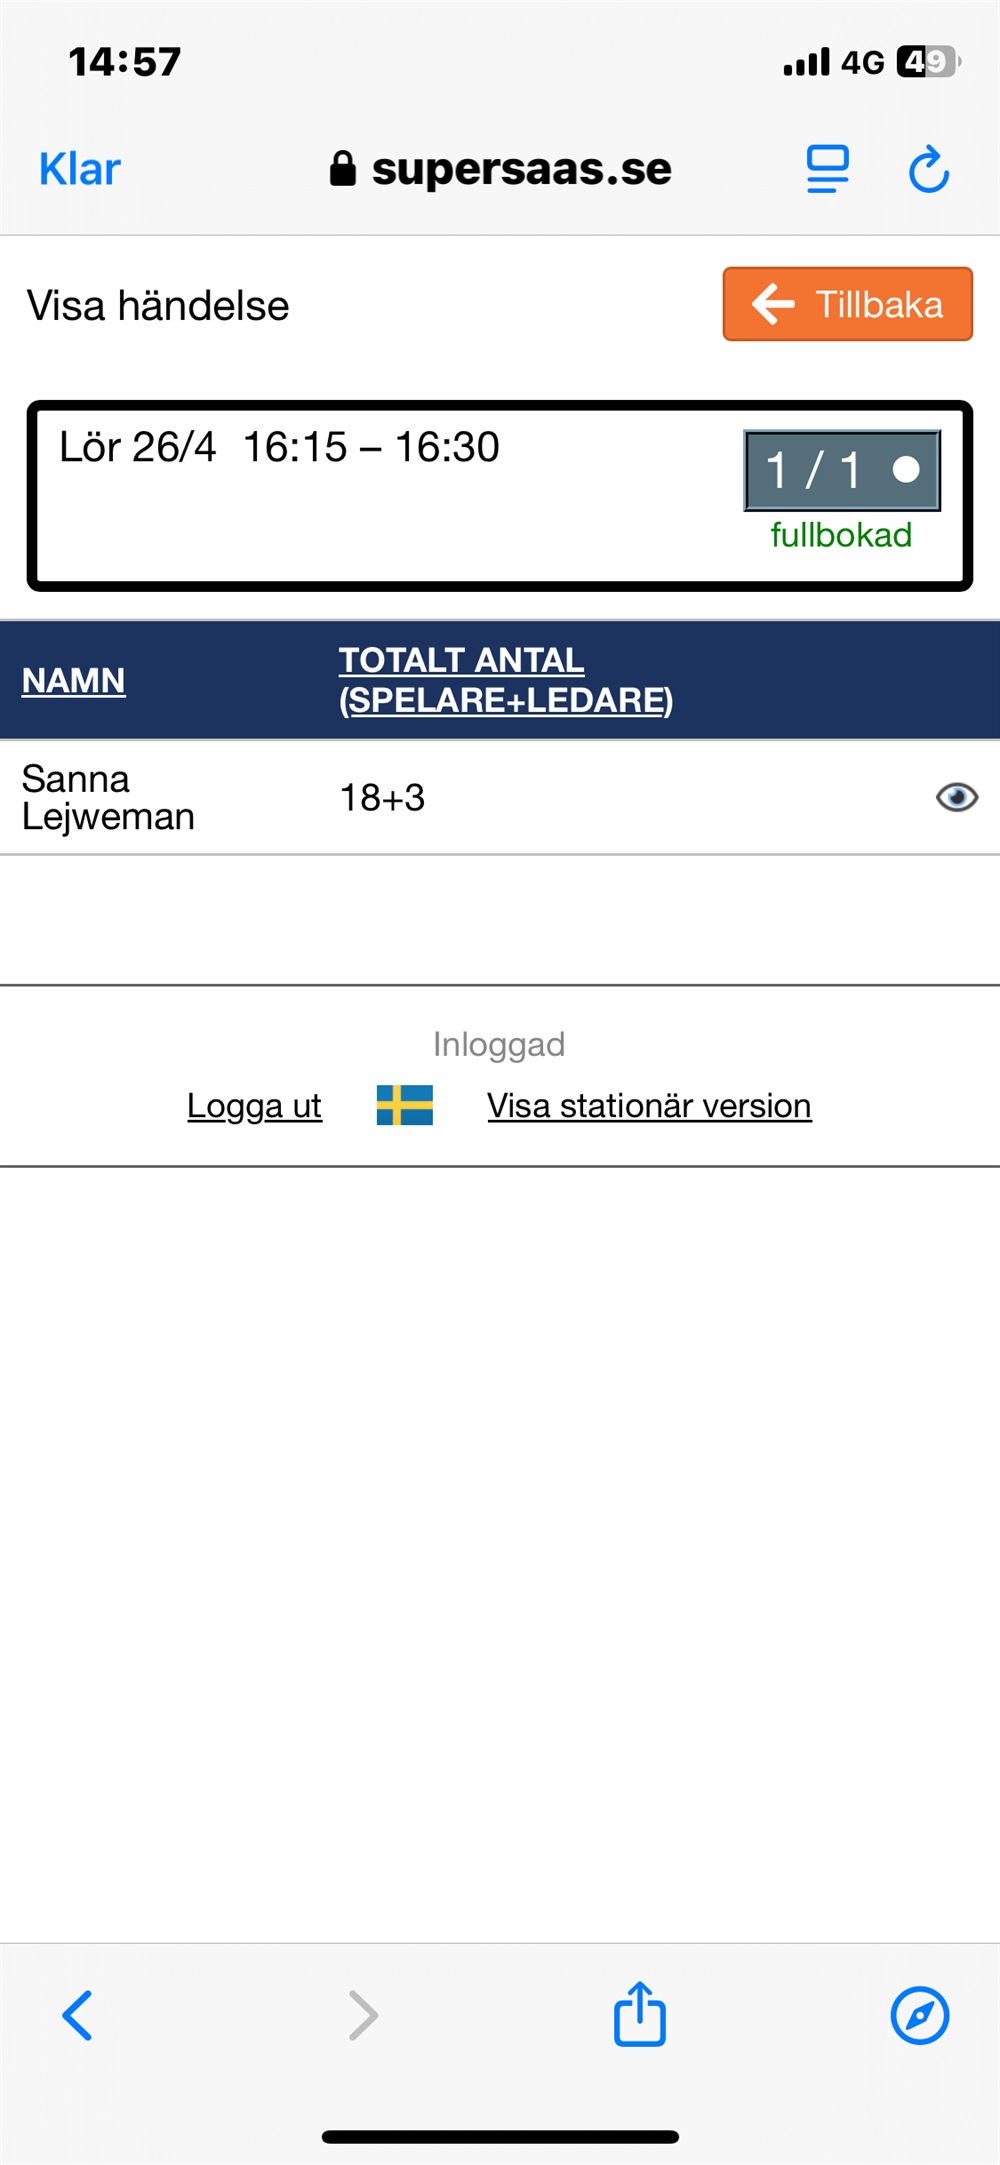
Task: Tap the padlock icon beside supersaas.se
Action: coord(343,169)
